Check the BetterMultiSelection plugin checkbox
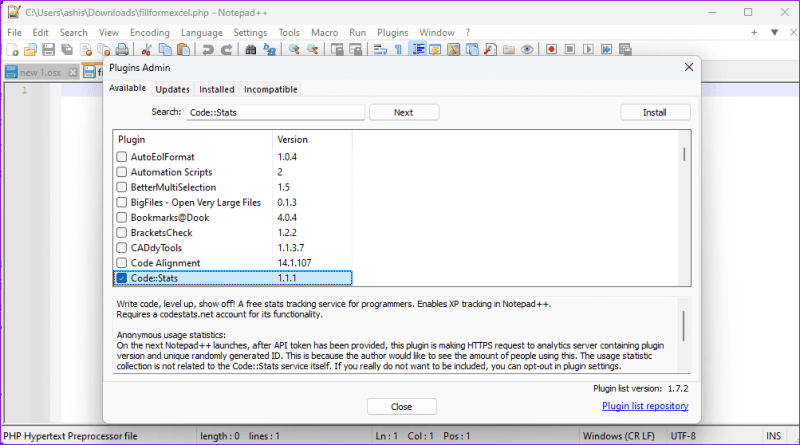 pos(121,187)
